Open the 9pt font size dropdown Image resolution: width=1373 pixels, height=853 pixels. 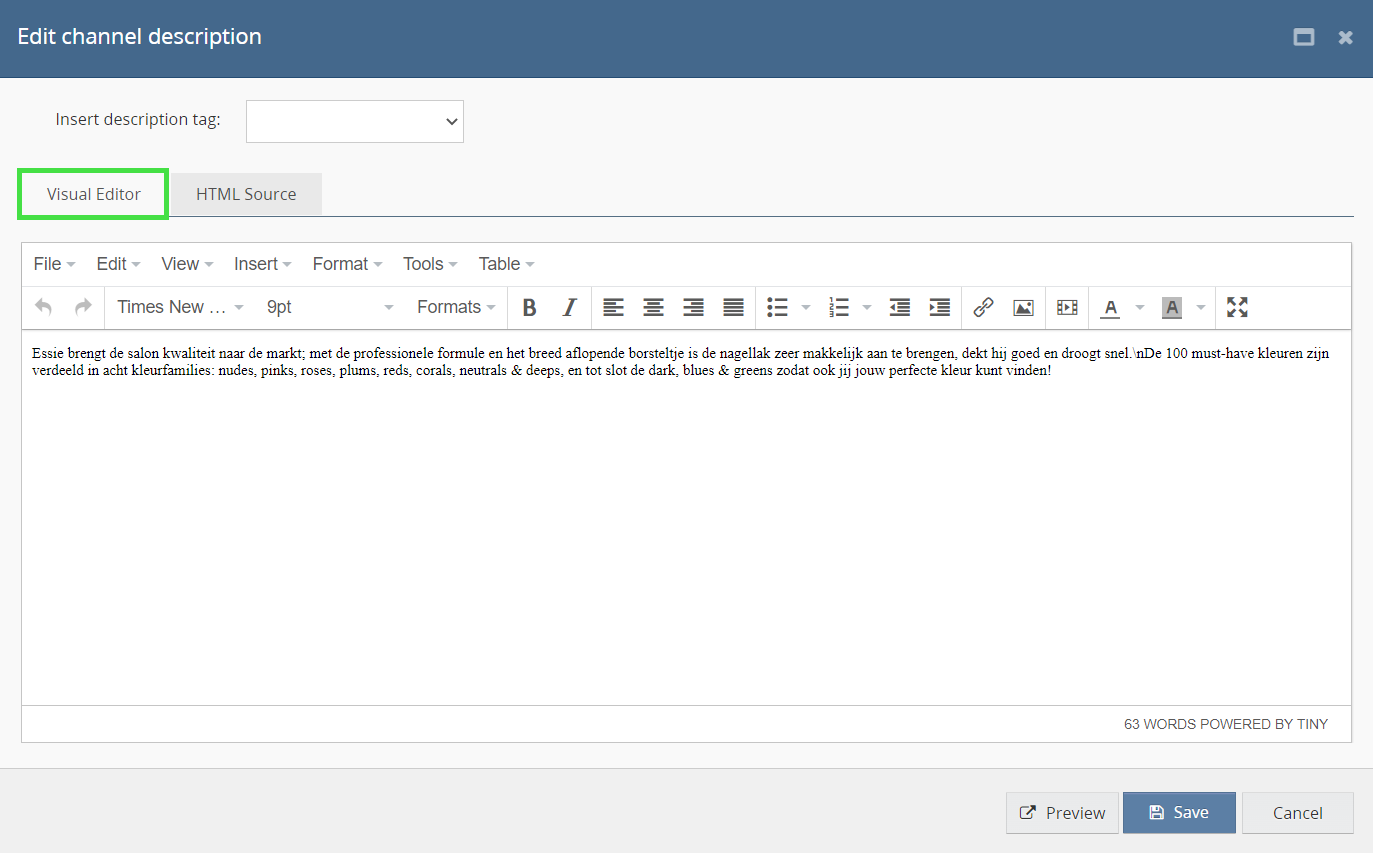pos(330,308)
